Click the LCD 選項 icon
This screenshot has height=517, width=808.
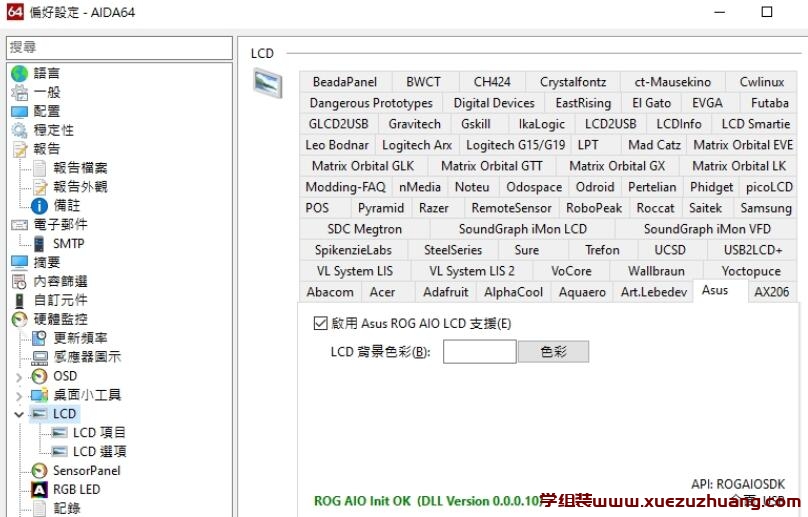(59, 452)
